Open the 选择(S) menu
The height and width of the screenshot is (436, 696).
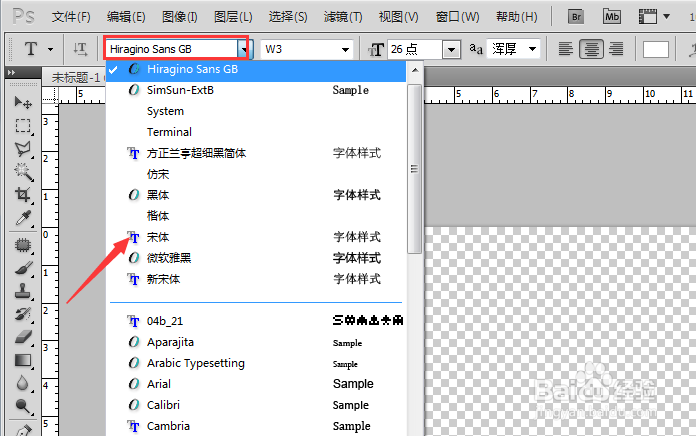coord(288,17)
